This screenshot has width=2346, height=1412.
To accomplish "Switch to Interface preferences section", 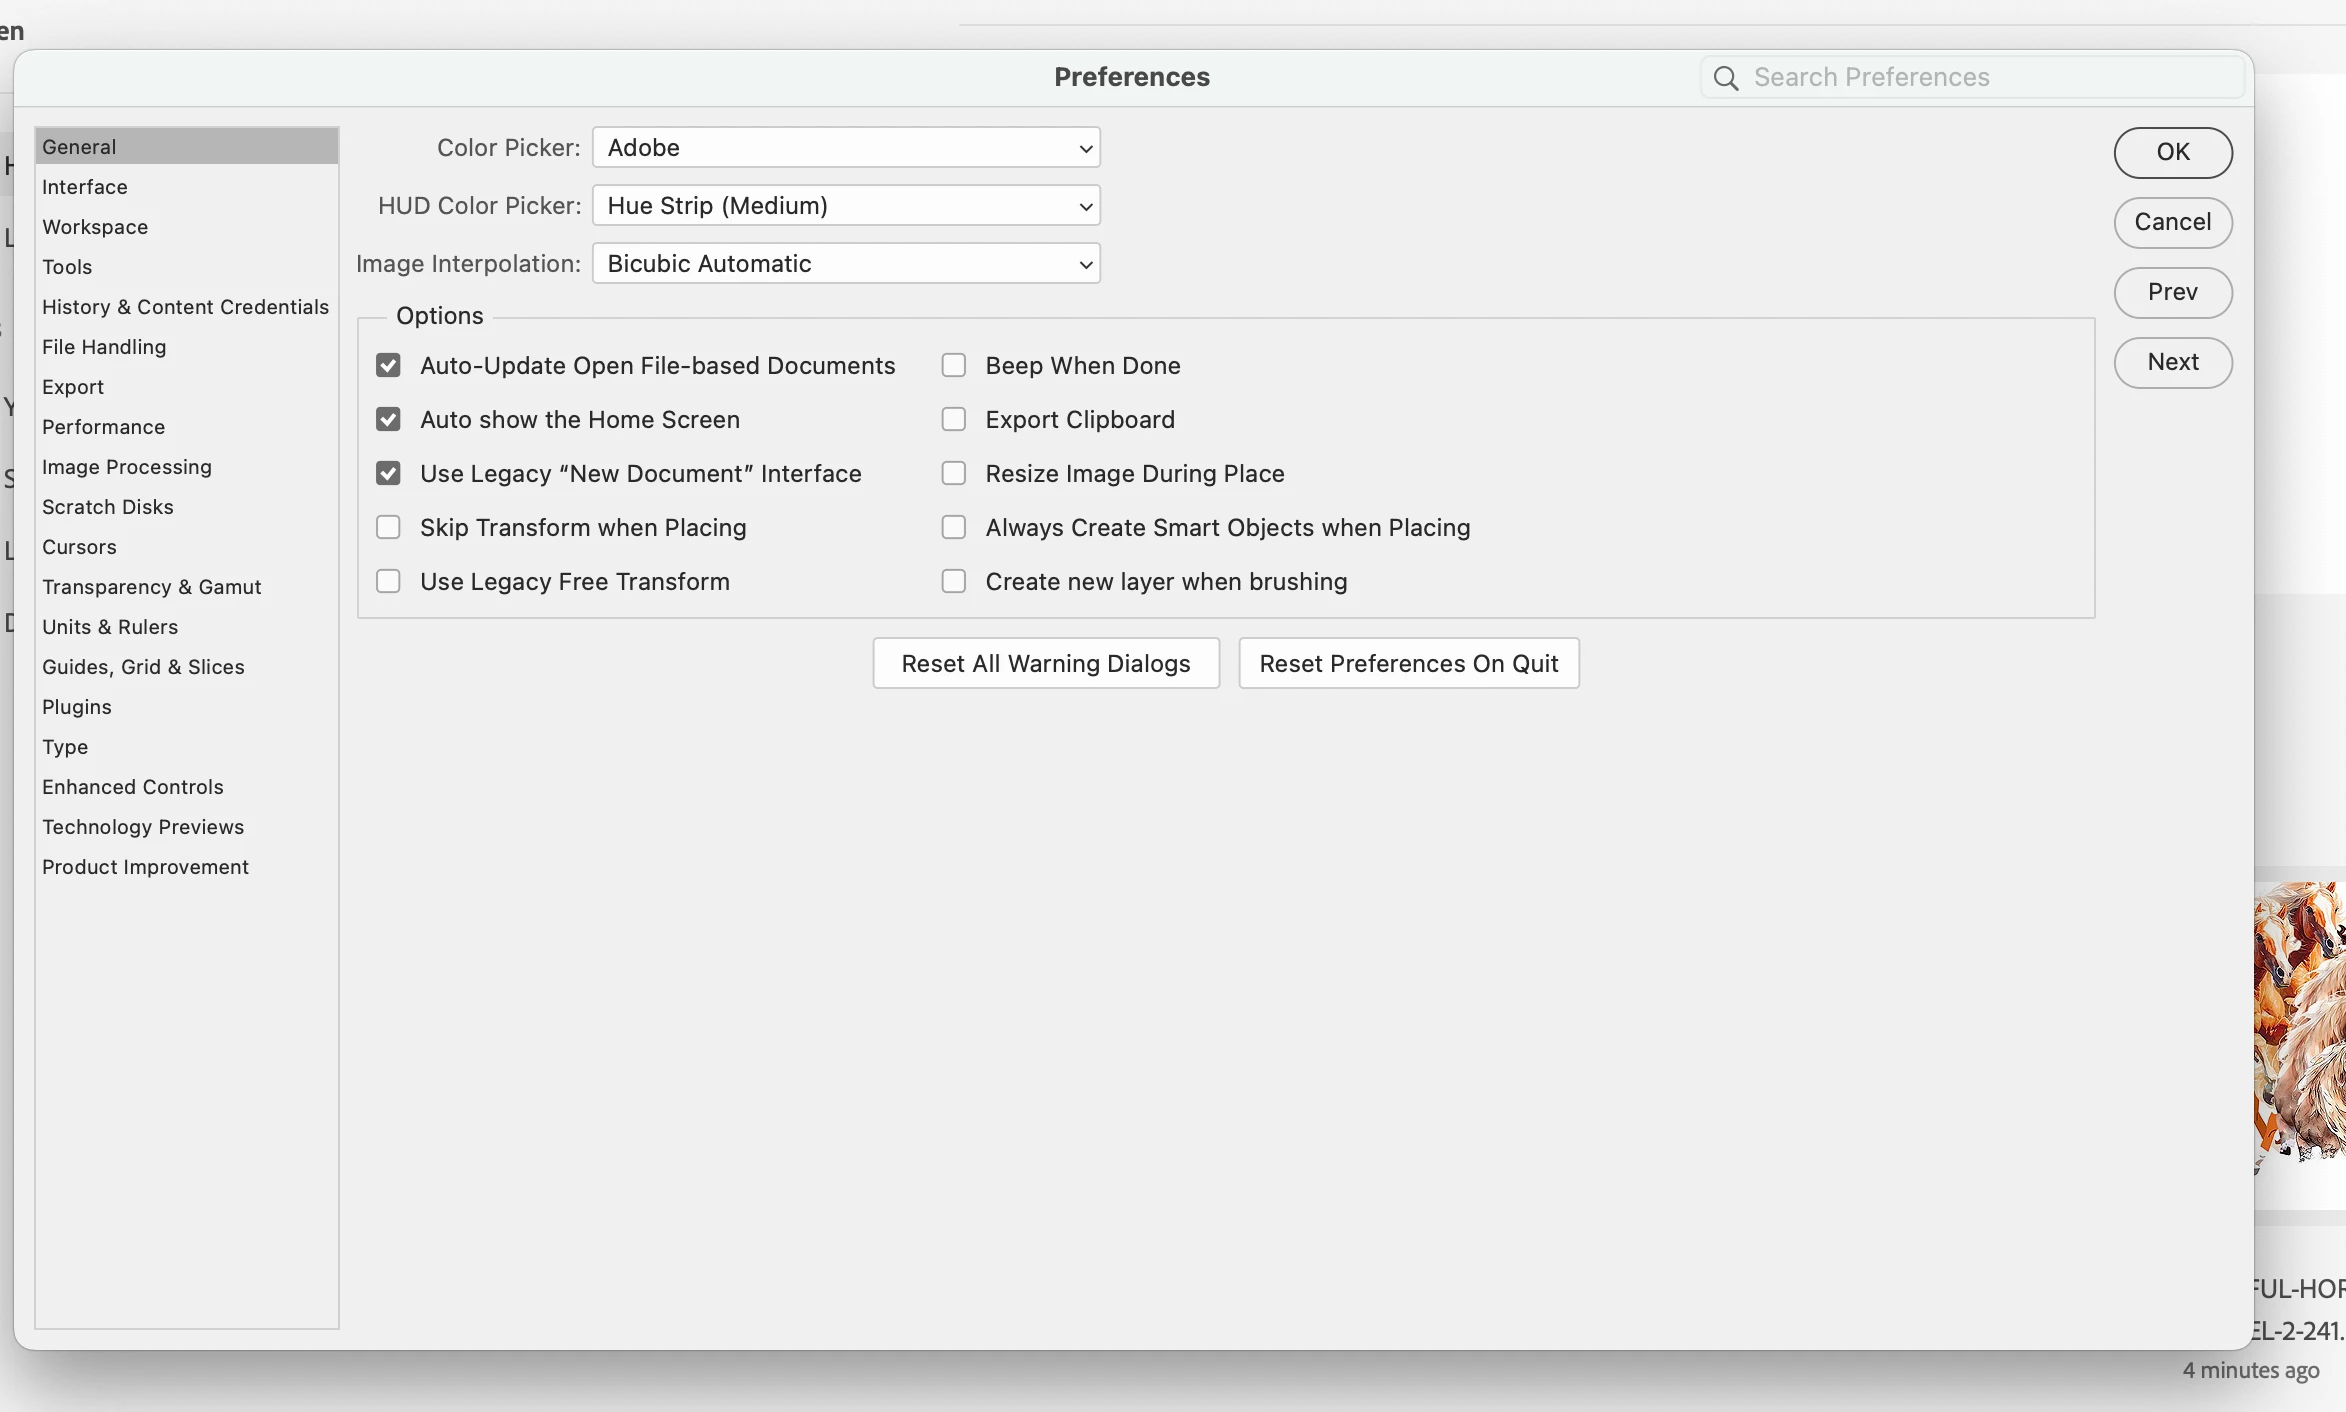I will click(85, 187).
